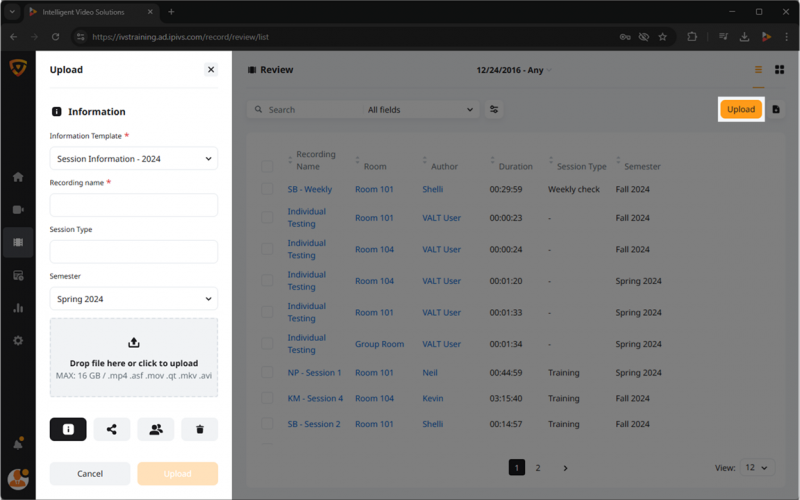Switch to list view icon
This screenshot has height=500, width=800.
[759, 70]
